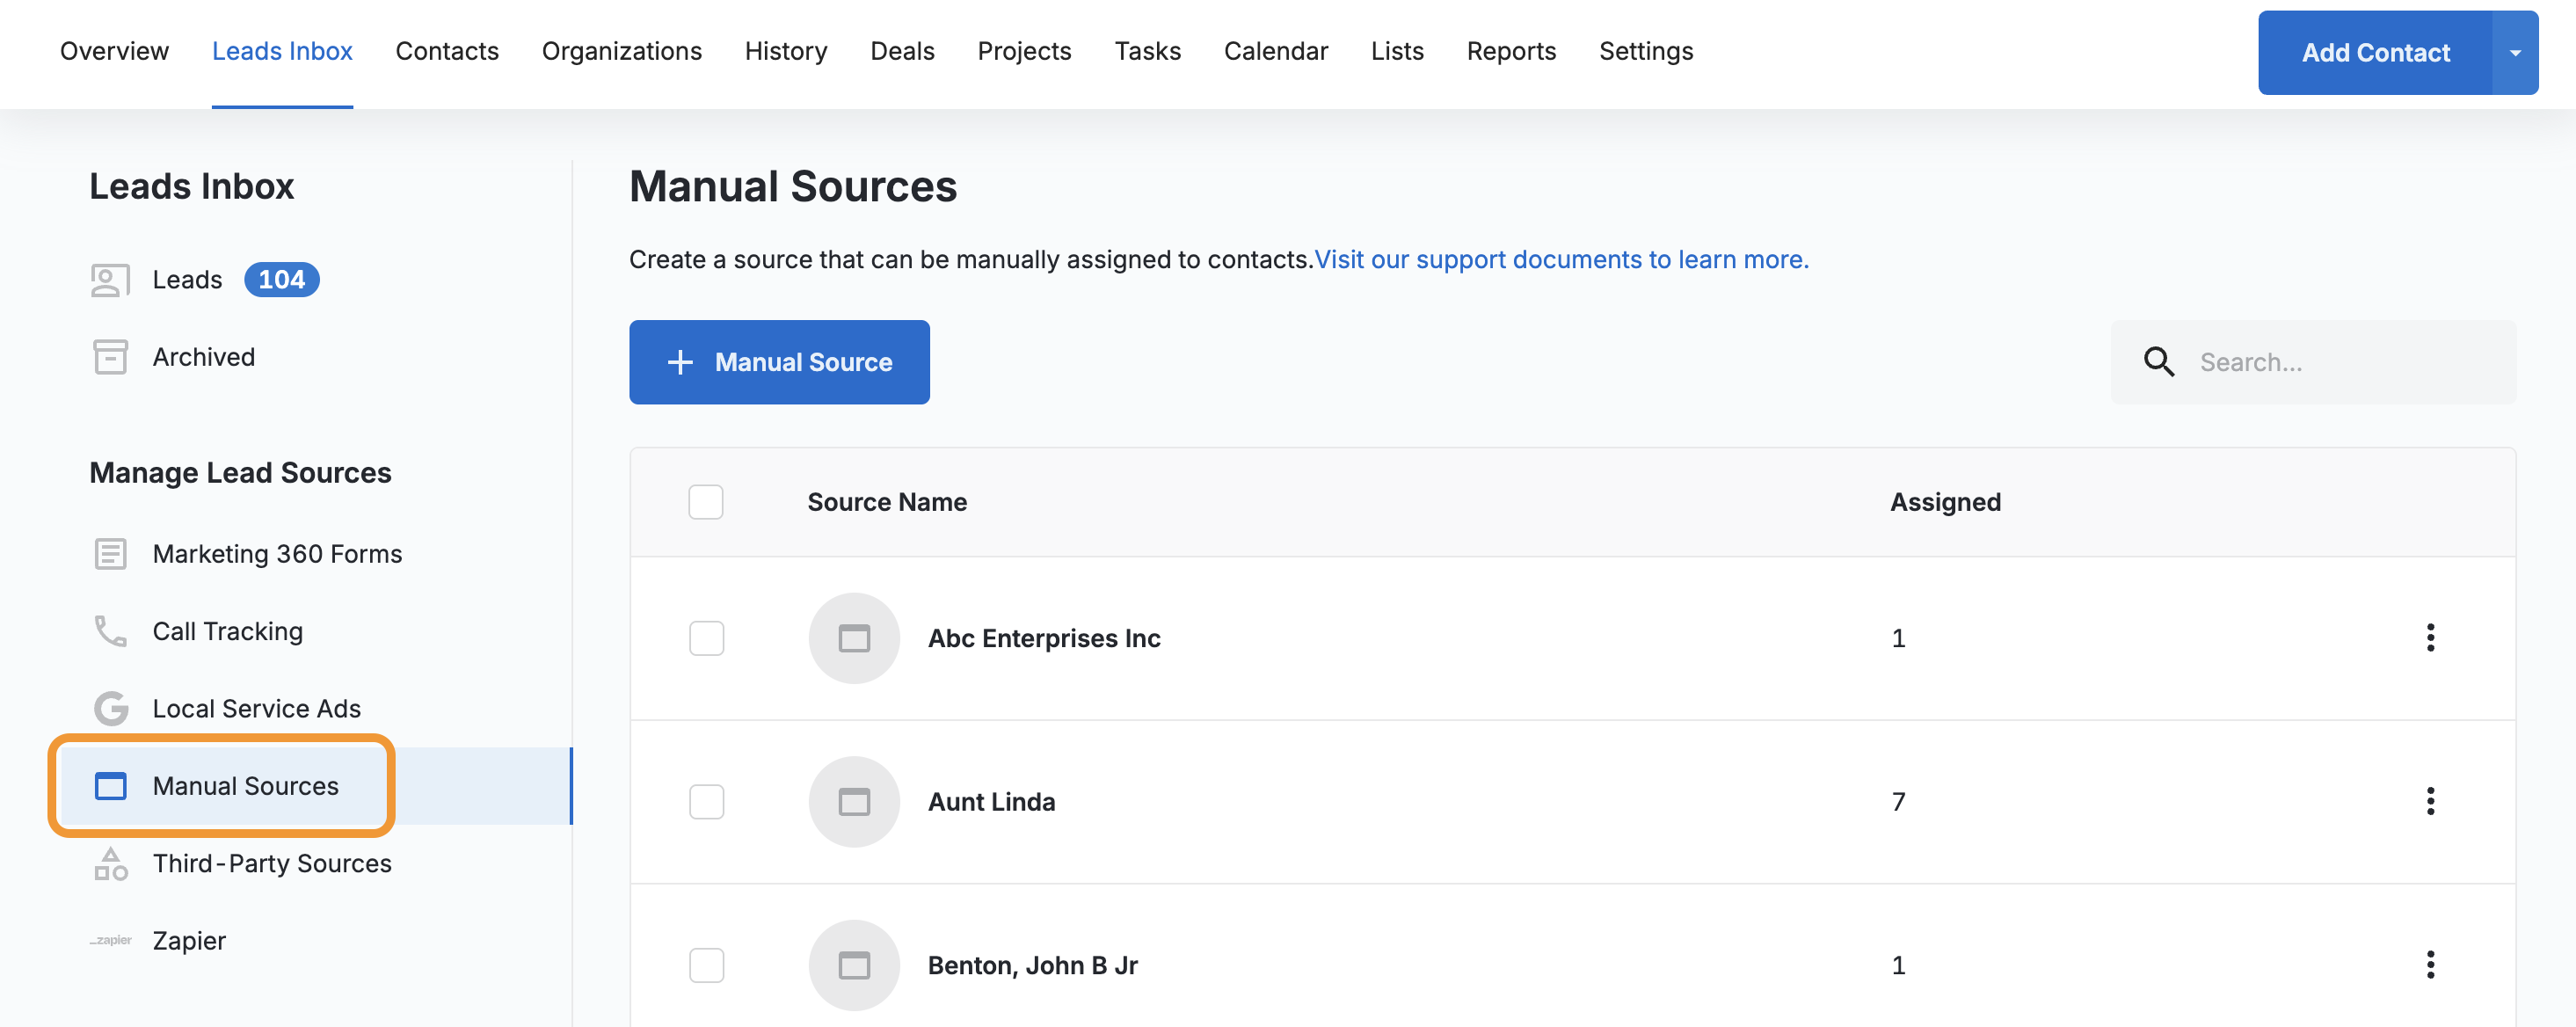Select the Benton, John B Jr checkbox
Screen dimensions: 2576x1027
click(706, 965)
